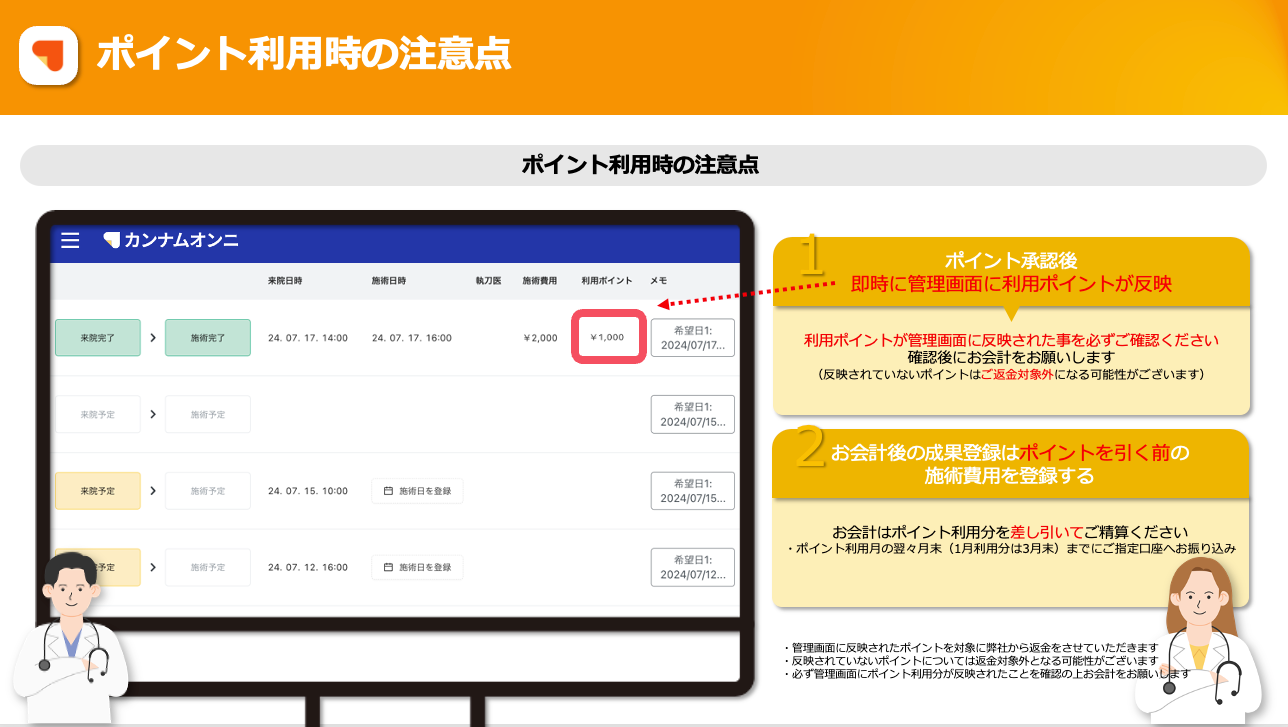The image size is (1288, 727).
Task: Click green 来院完了 status button
Action: 98,338
